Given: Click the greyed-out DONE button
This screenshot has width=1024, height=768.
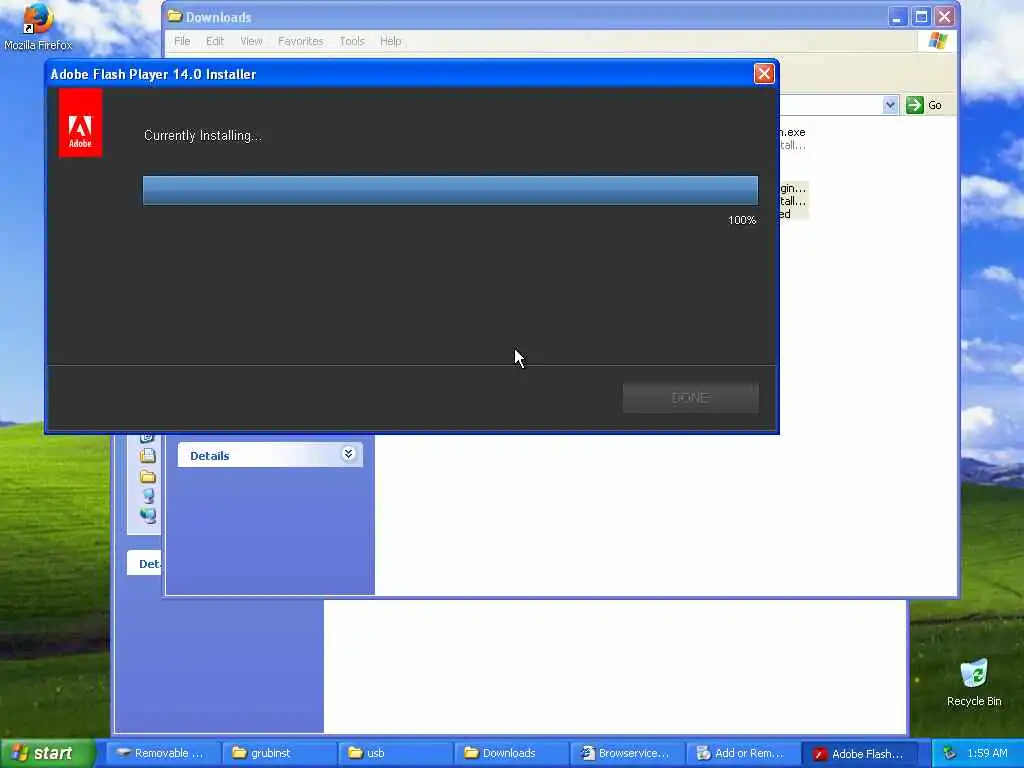Looking at the screenshot, I should coord(690,397).
